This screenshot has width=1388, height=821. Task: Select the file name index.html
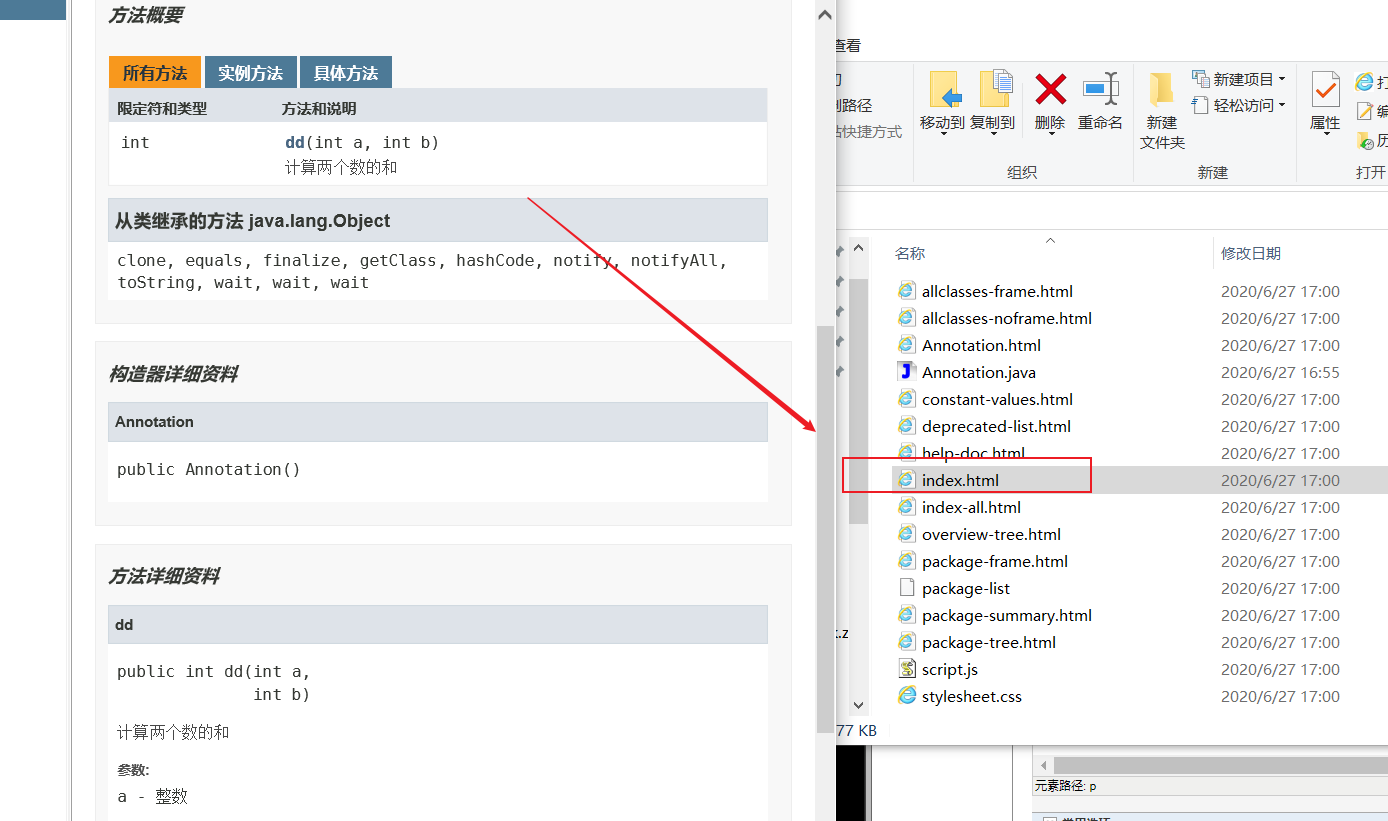(x=960, y=480)
